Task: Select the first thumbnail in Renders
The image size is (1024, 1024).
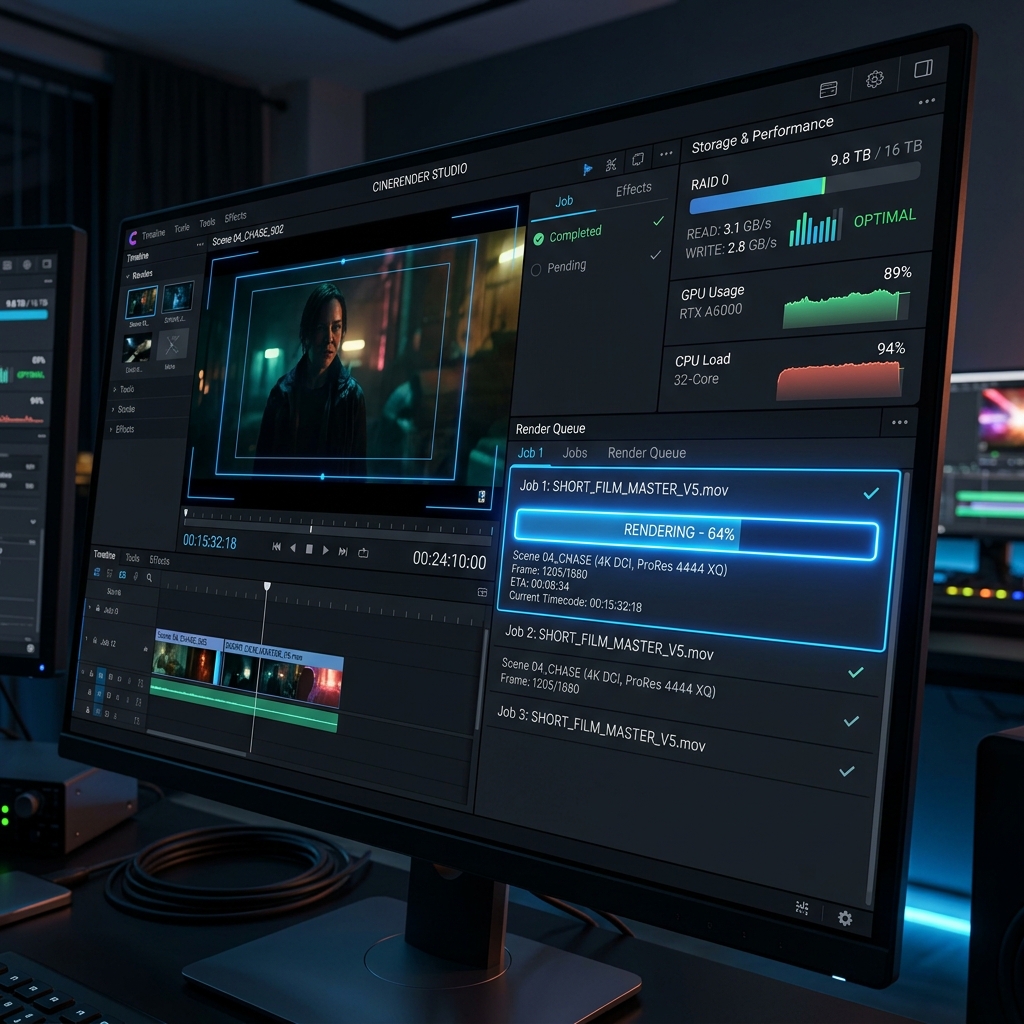Action: tap(142, 302)
